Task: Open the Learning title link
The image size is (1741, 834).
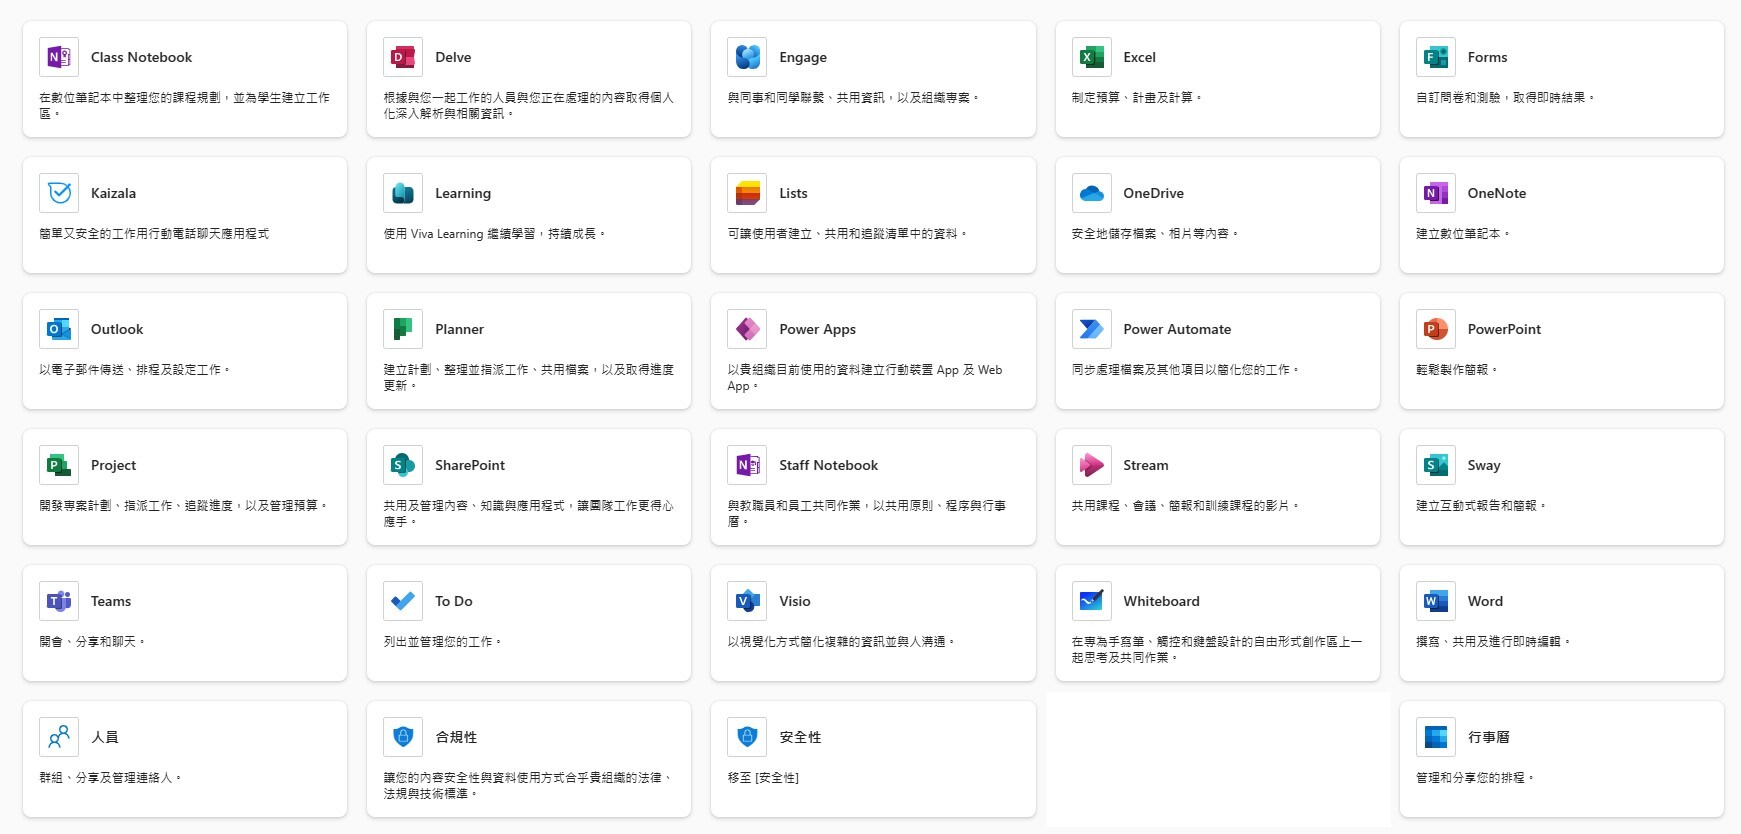Action: [x=463, y=194]
